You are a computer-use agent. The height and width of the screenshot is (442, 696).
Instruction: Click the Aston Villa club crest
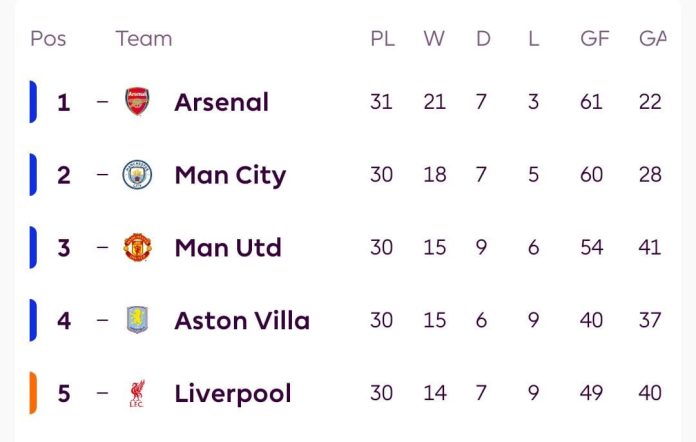[x=137, y=320]
